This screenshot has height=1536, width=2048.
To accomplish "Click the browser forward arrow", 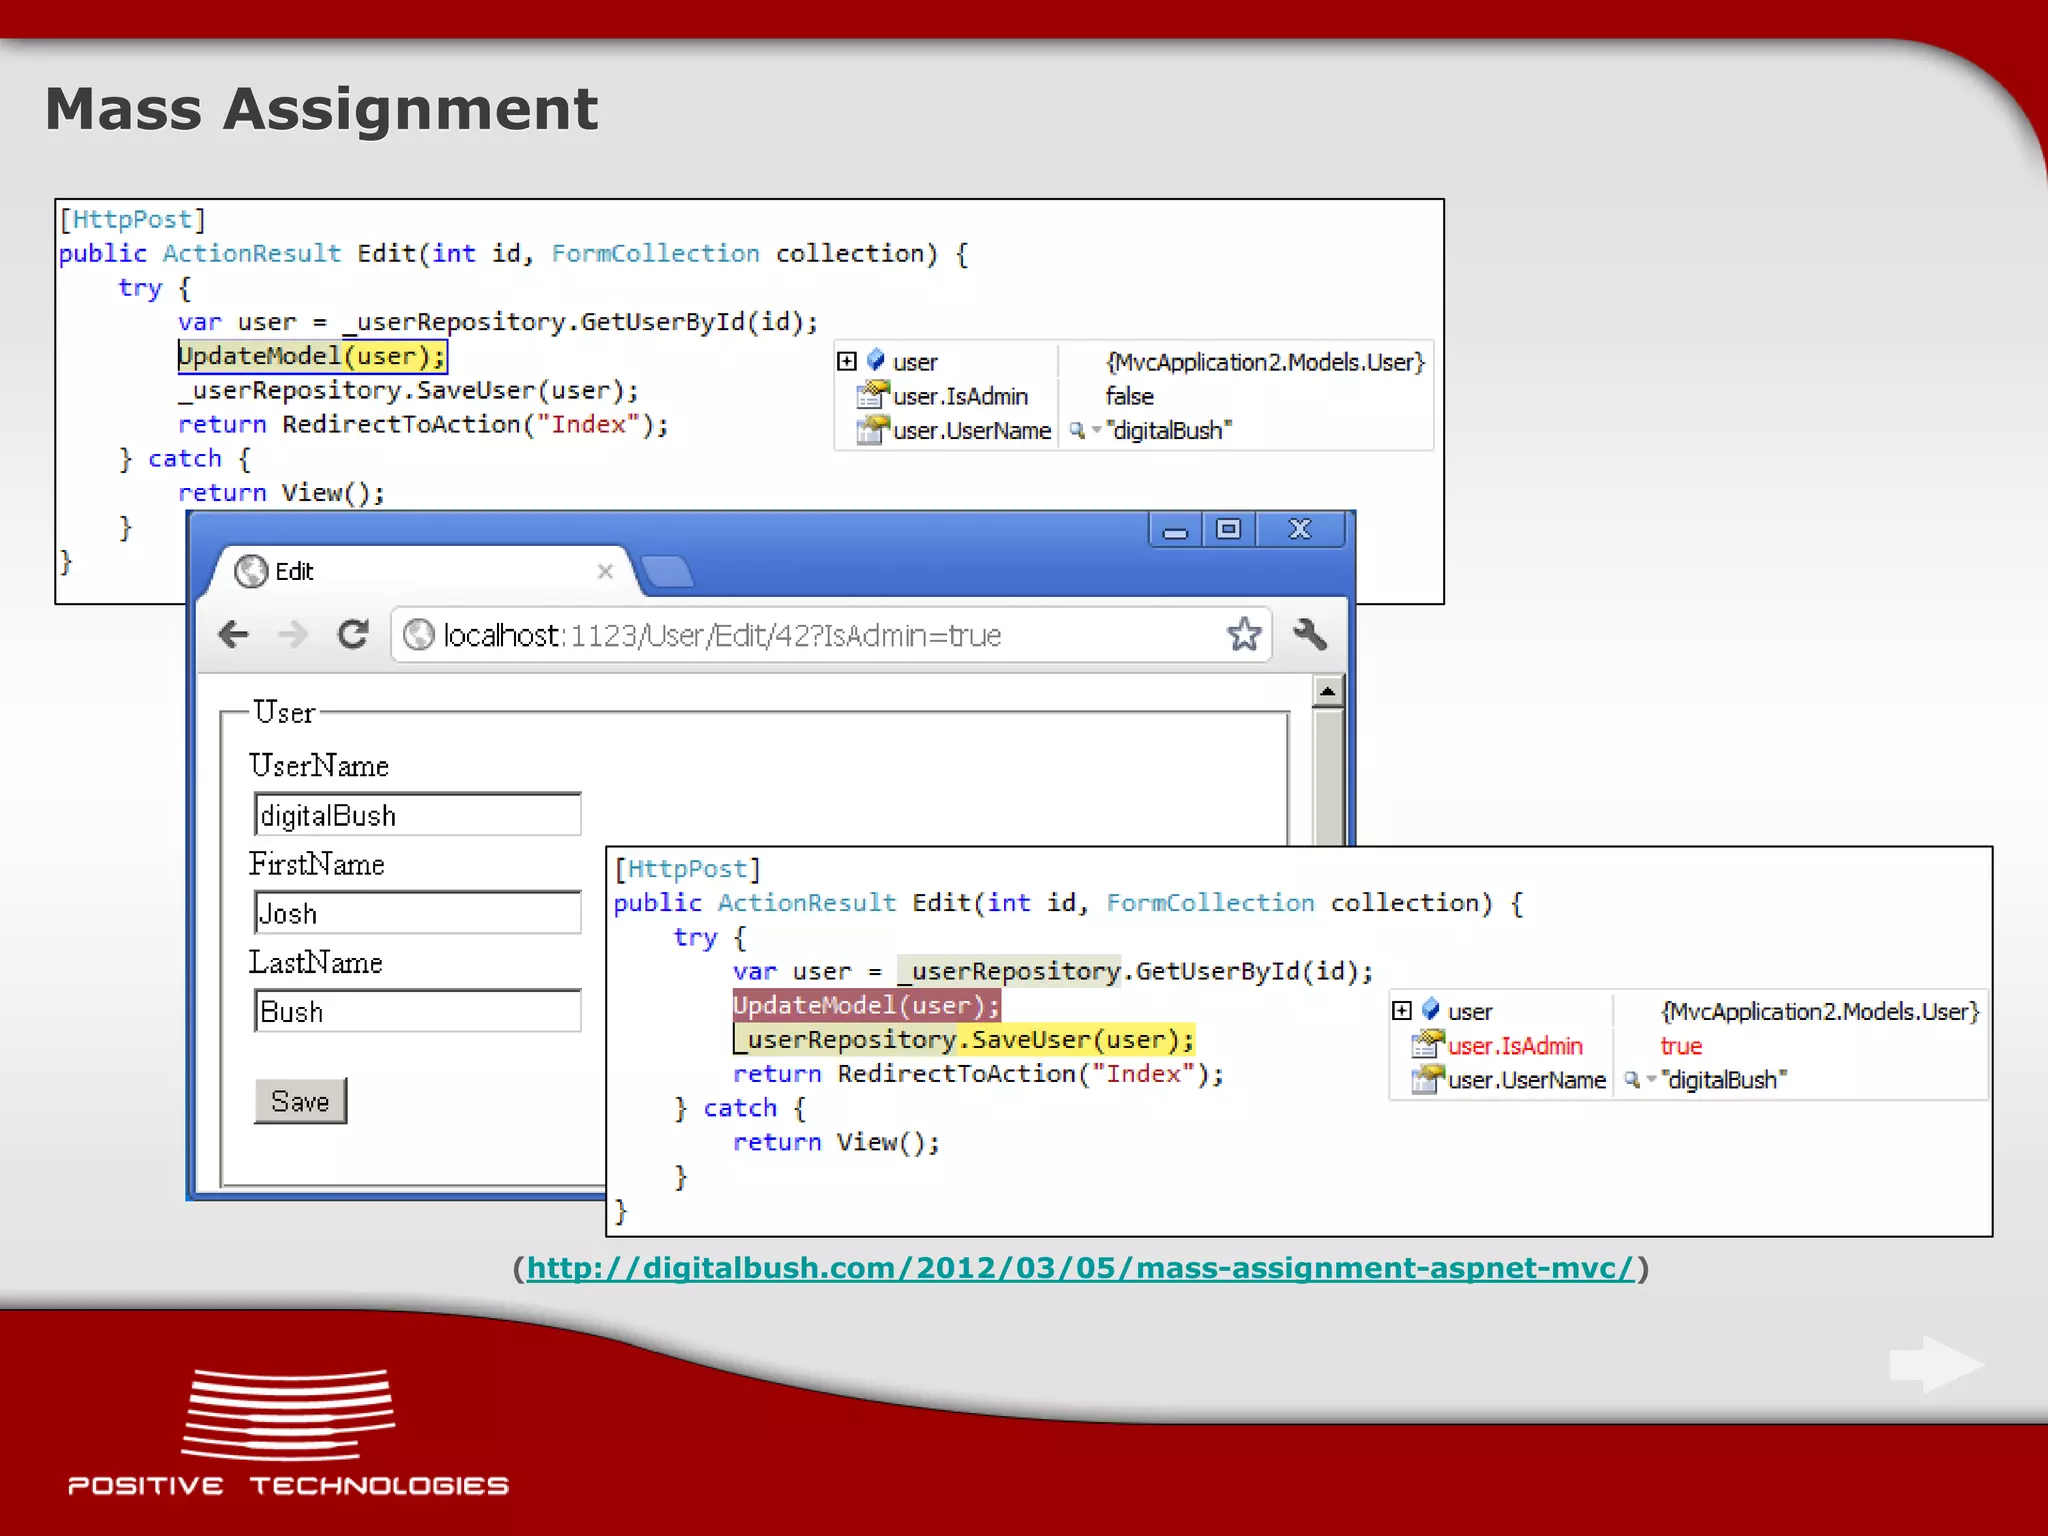I will coord(293,634).
